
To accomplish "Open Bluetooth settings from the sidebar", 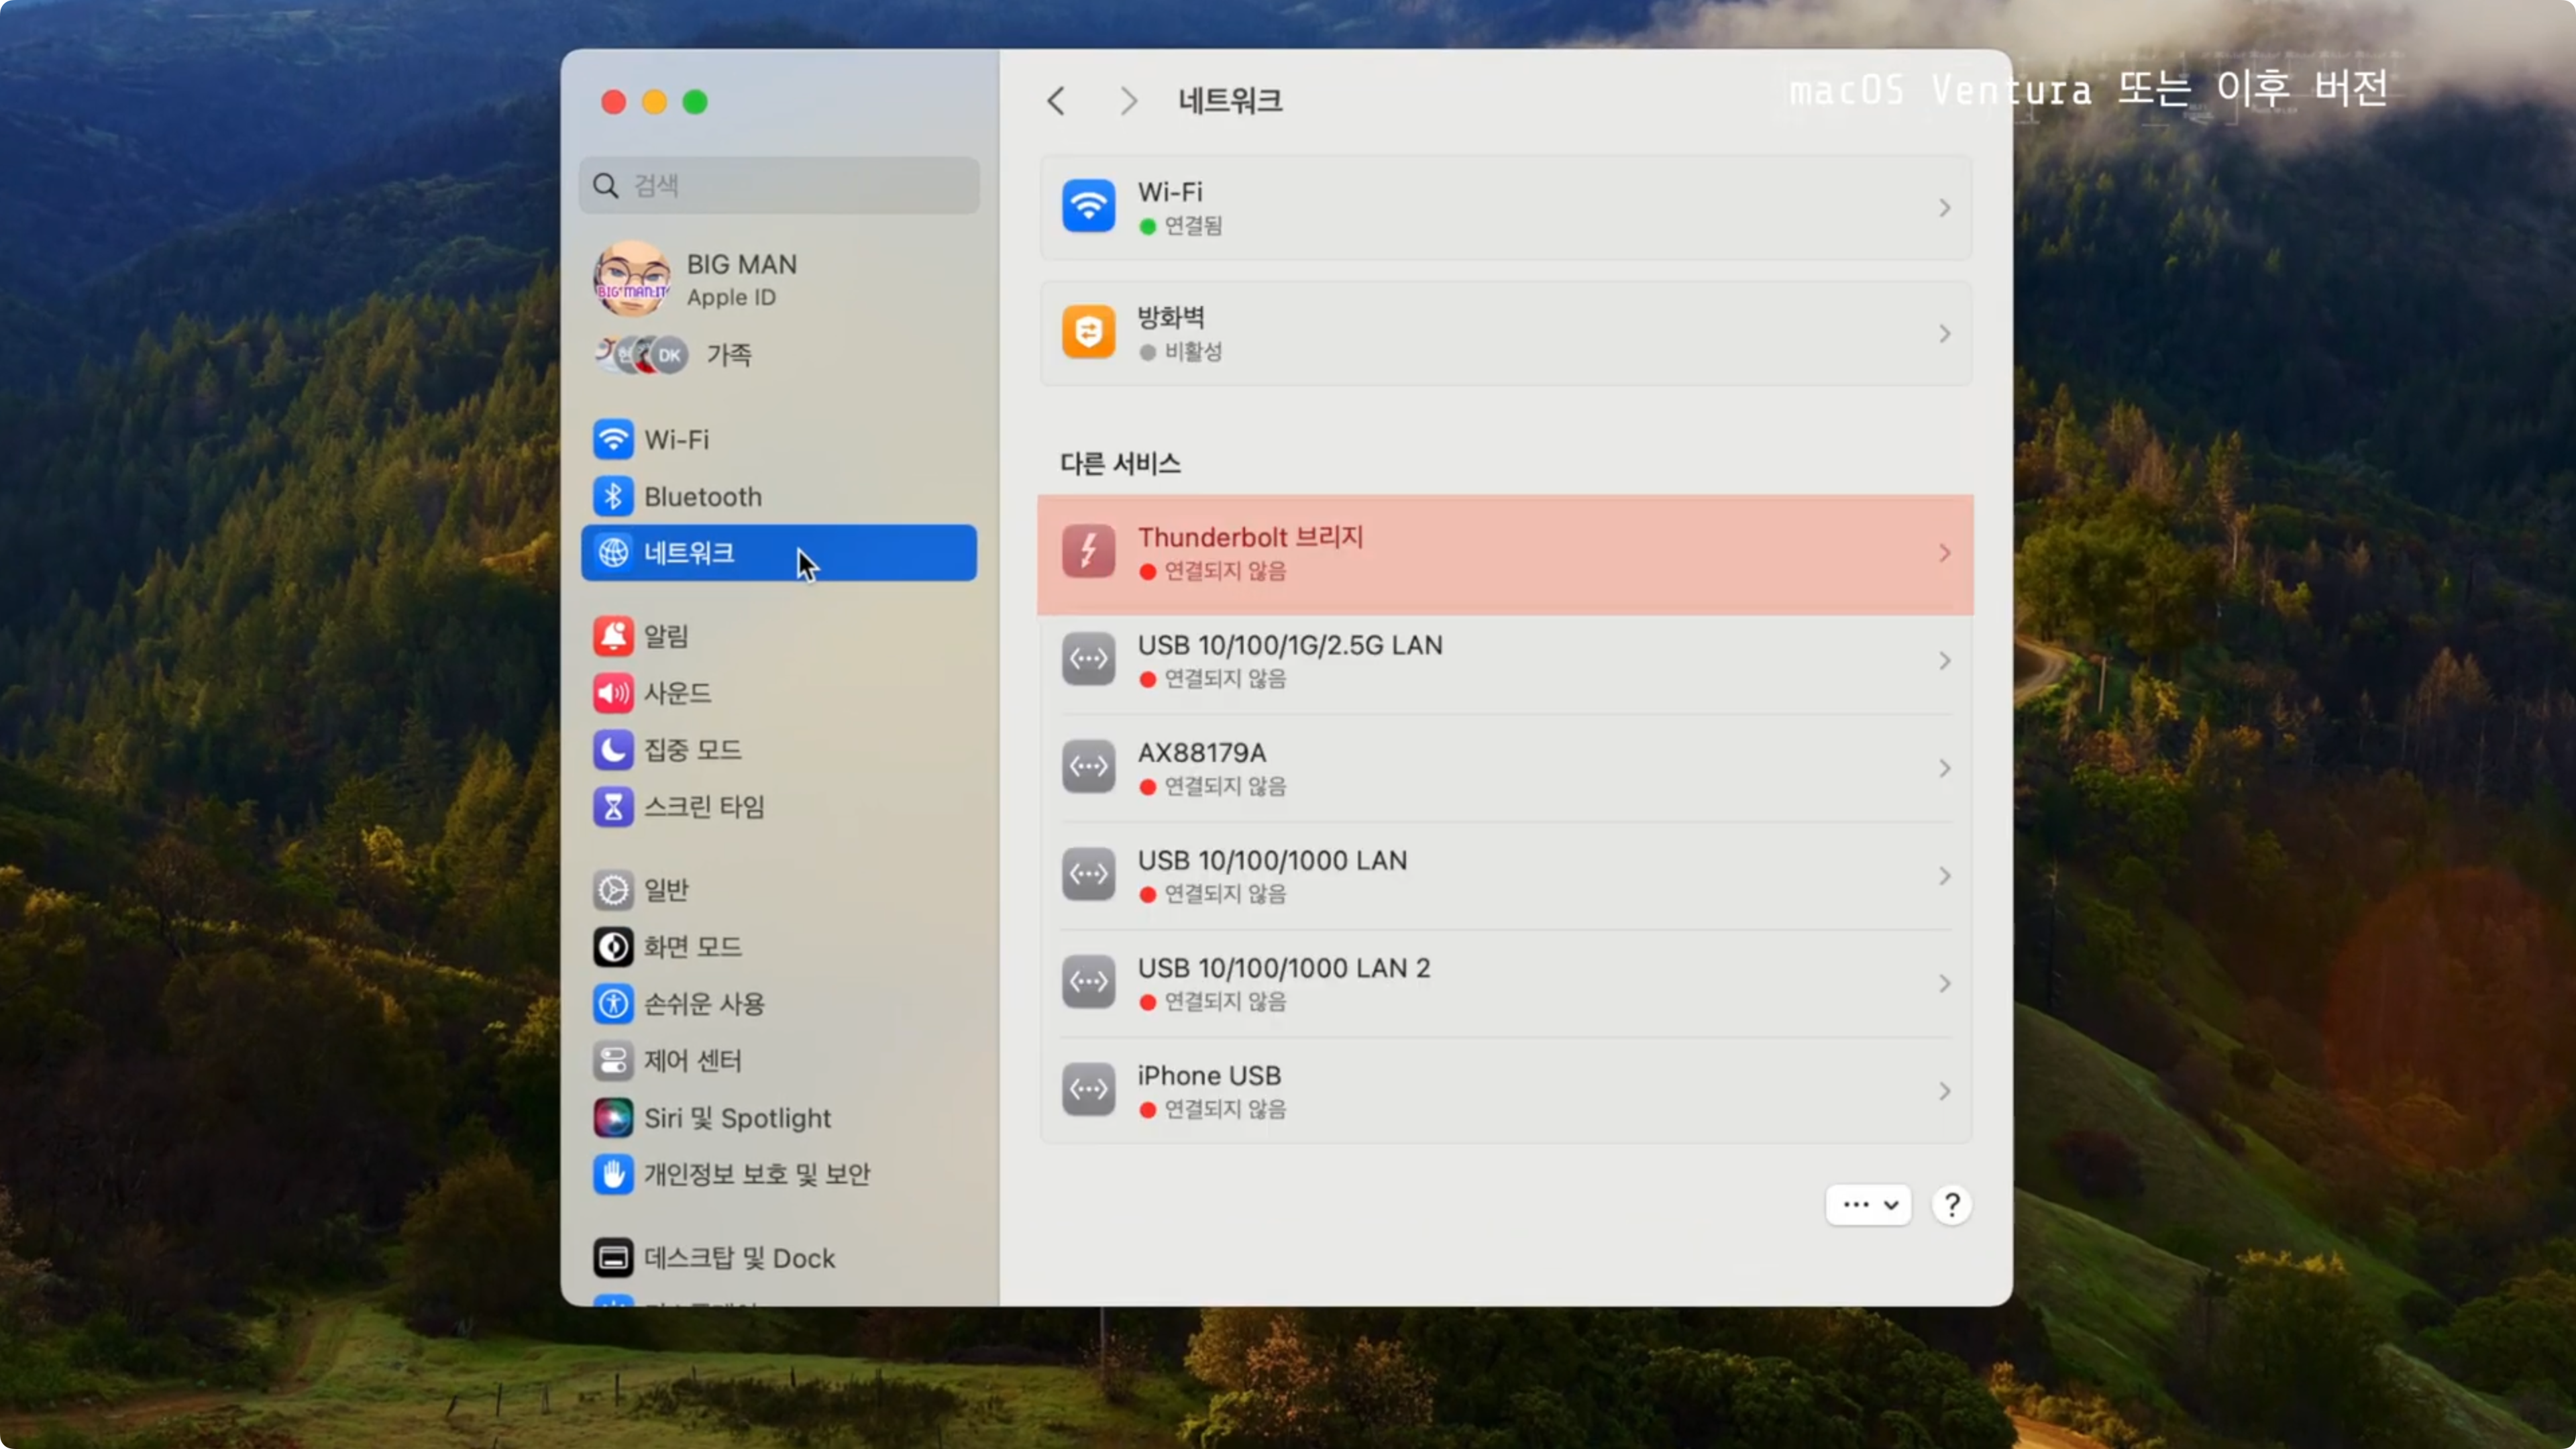I will (702, 496).
